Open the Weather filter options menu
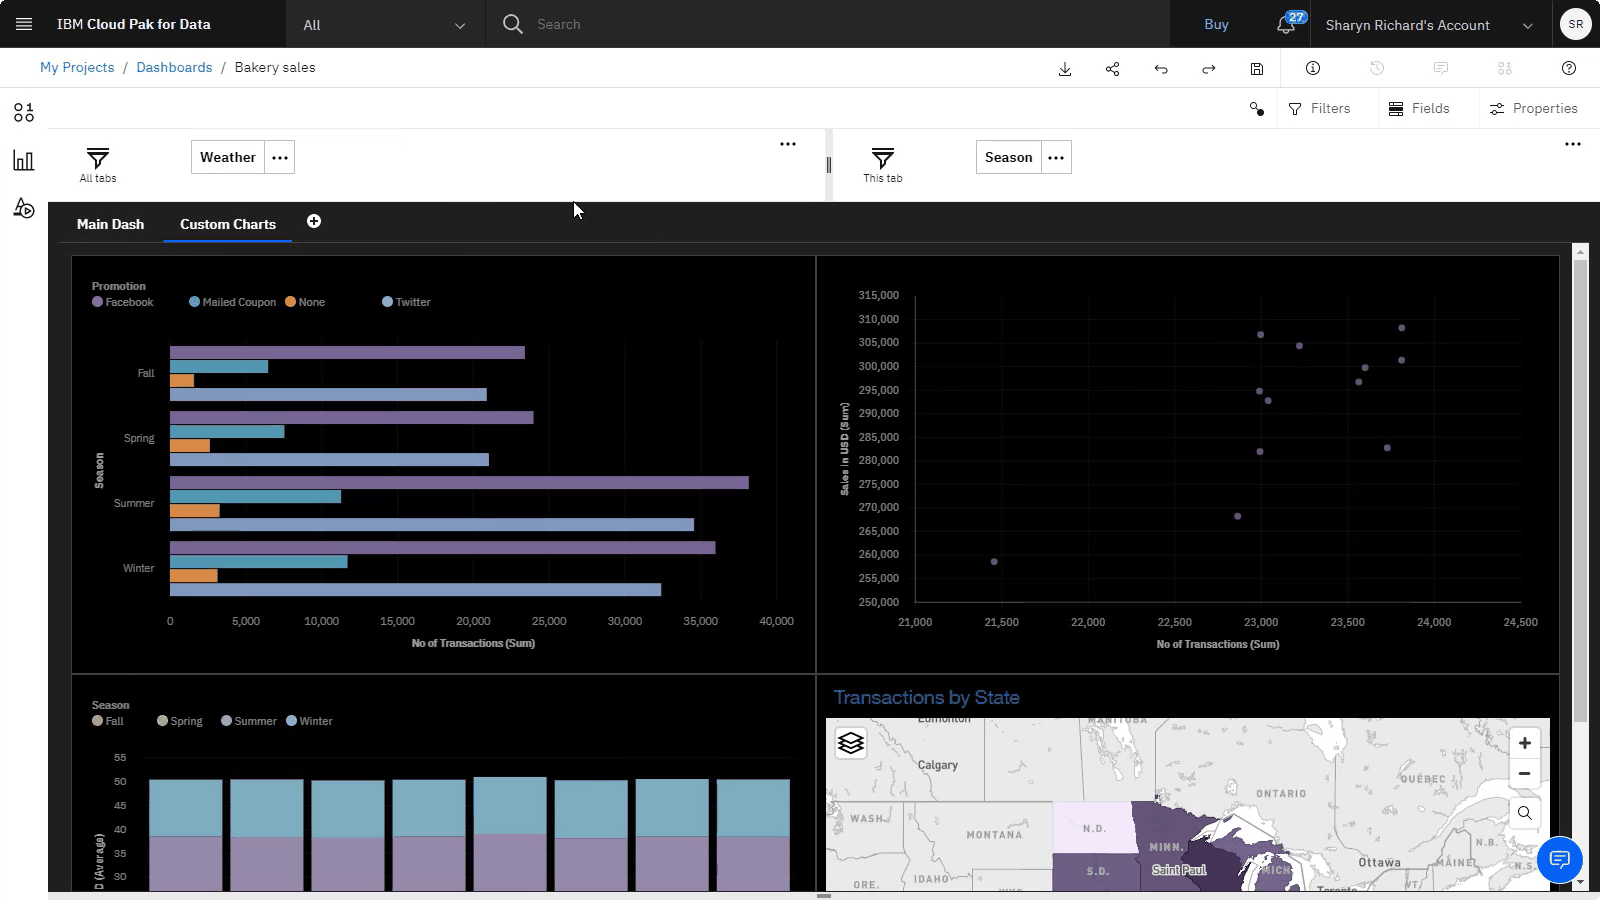 pos(280,157)
